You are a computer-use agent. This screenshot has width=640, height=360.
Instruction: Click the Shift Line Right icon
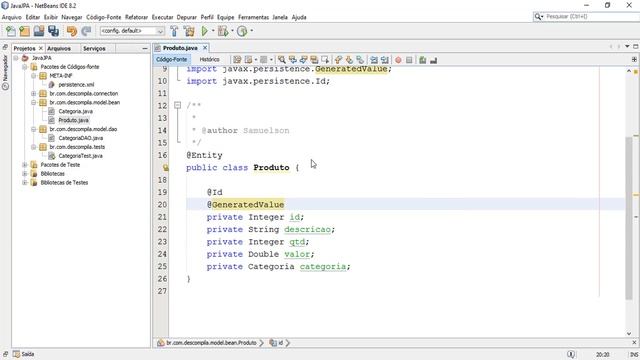click(x=384, y=60)
